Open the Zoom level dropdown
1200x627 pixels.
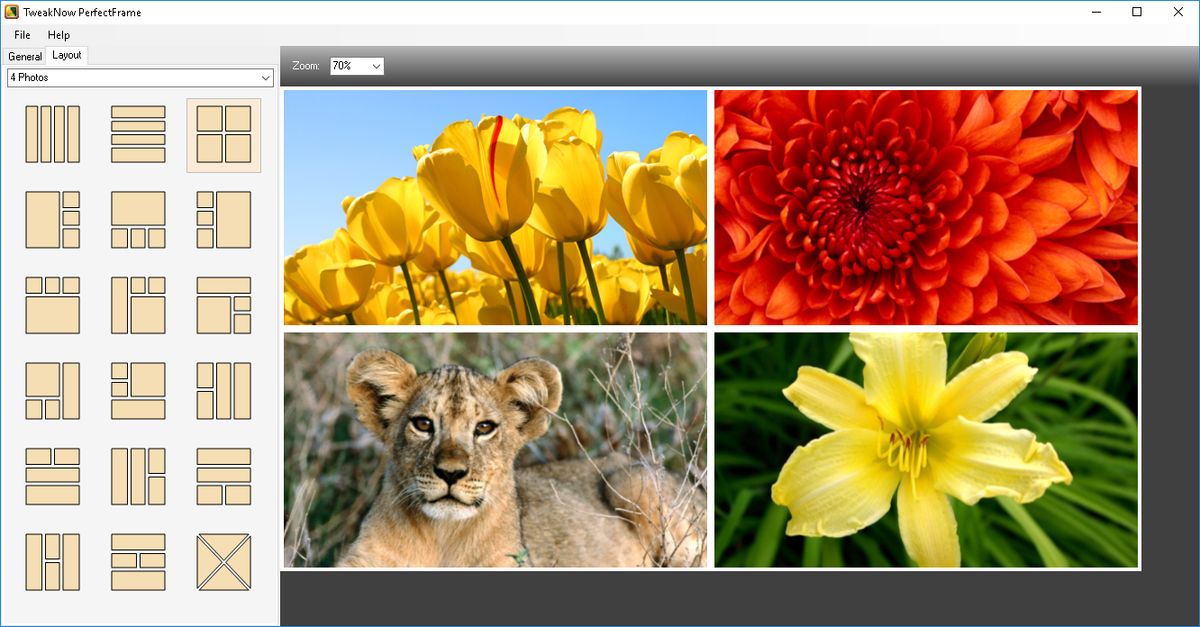point(356,65)
